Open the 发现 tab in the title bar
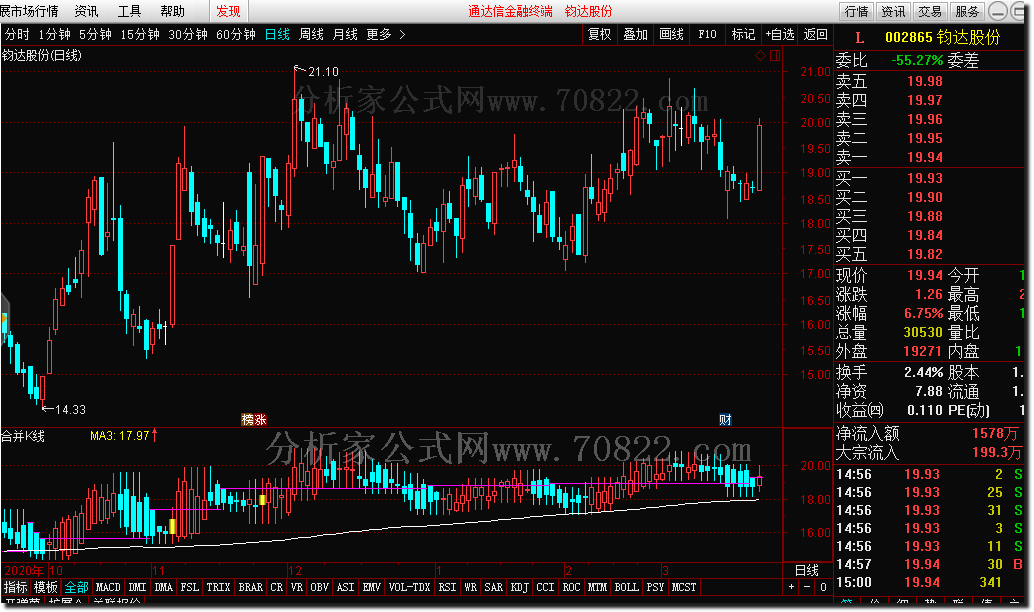The image size is (1034, 612). [x=229, y=11]
